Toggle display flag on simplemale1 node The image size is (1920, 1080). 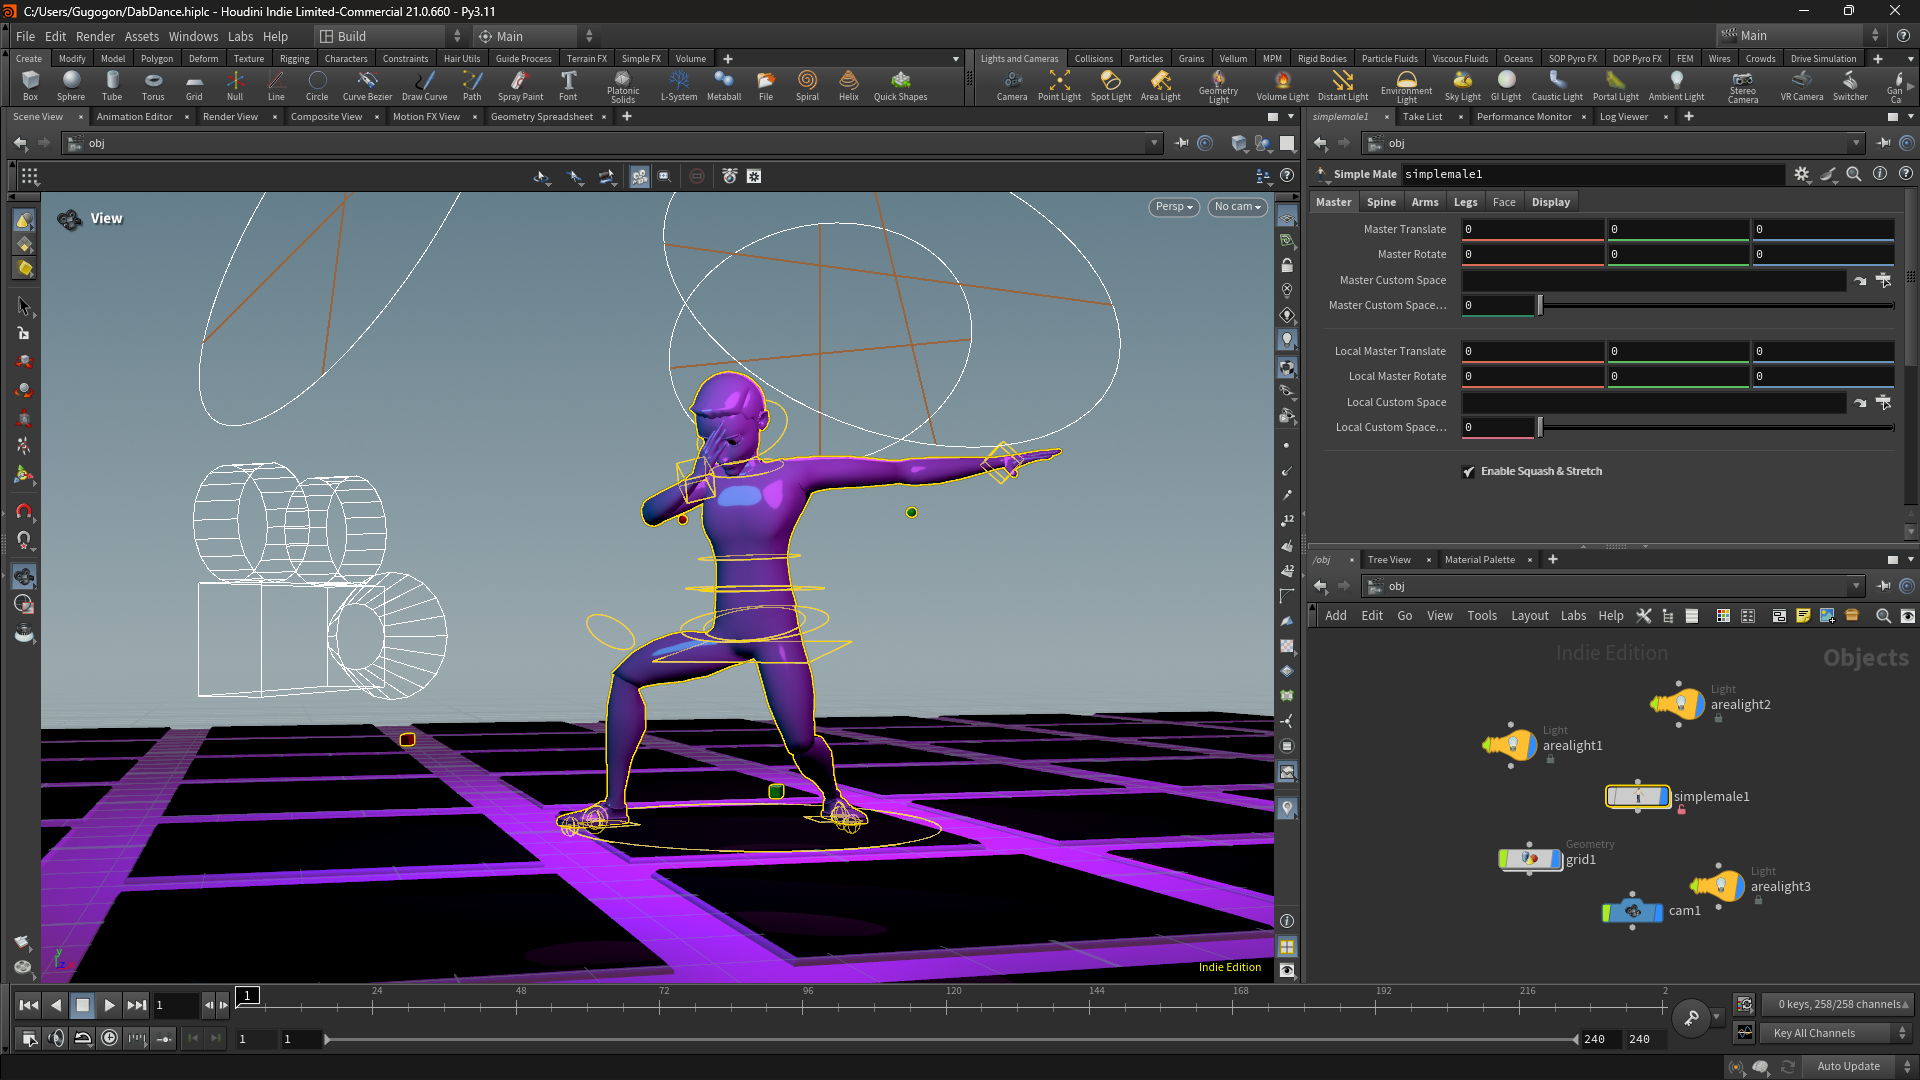(x=1664, y=797)
